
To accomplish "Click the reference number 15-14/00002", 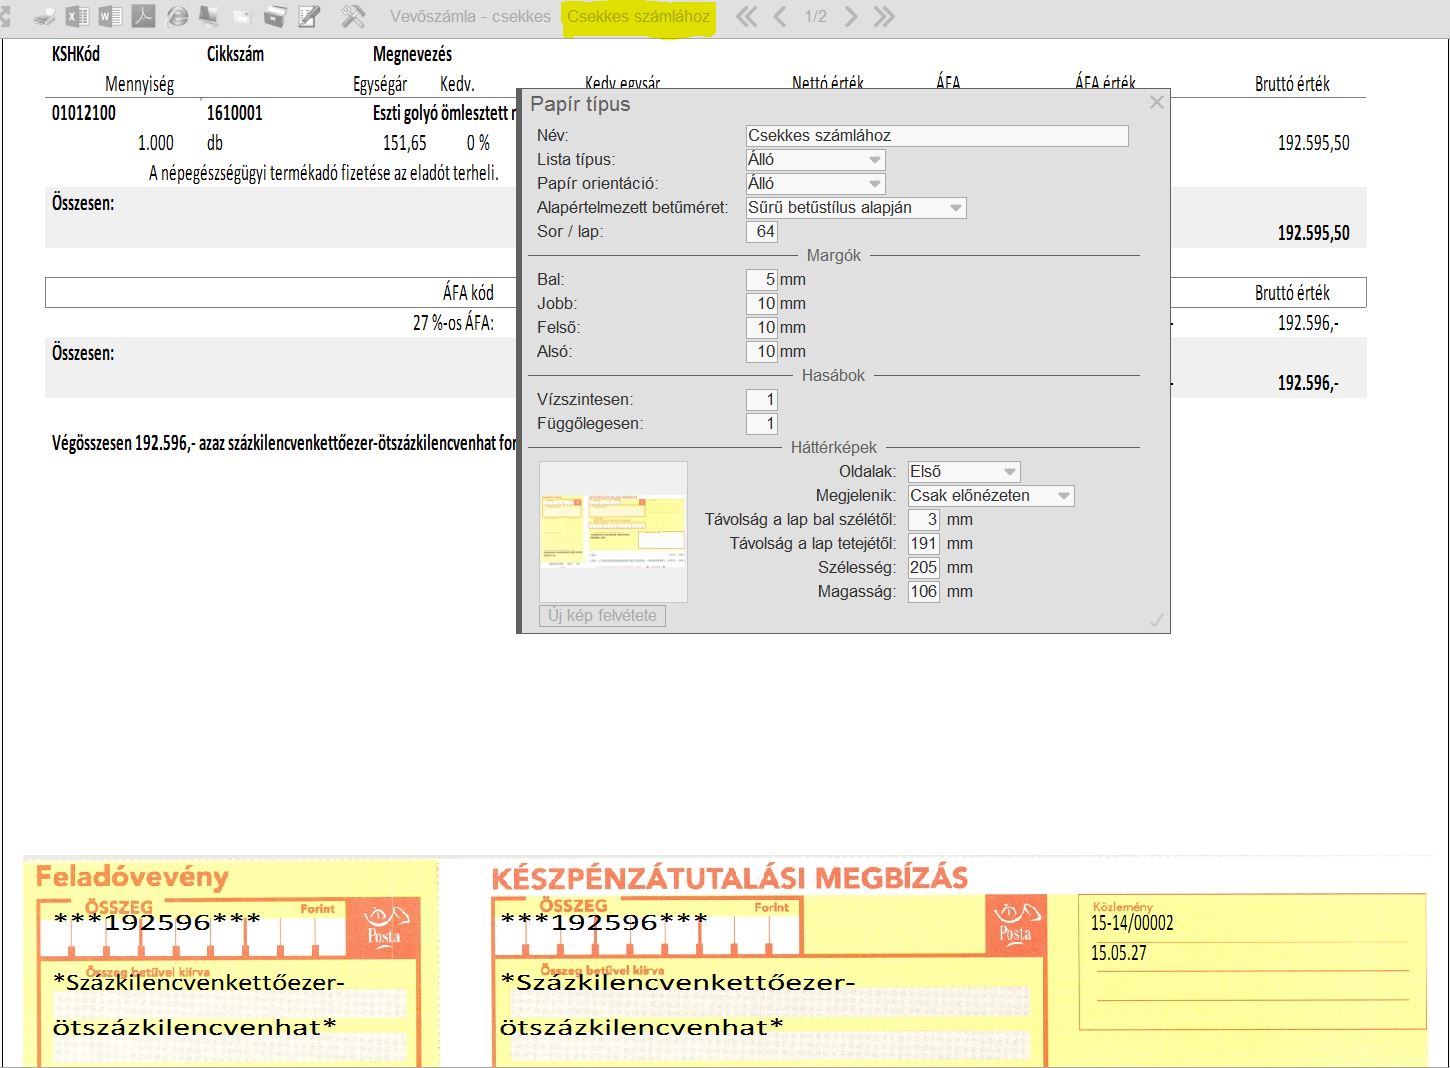I will click(x=1132, y=923).
